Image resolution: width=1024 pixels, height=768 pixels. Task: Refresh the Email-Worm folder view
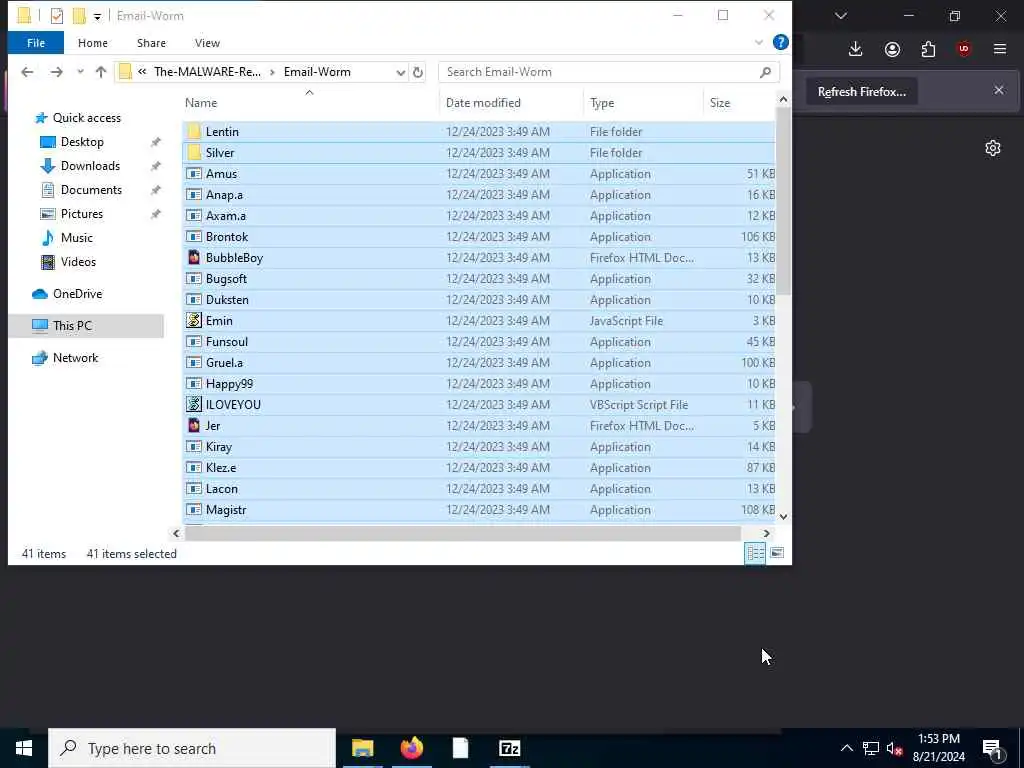[x=418, y=72]
